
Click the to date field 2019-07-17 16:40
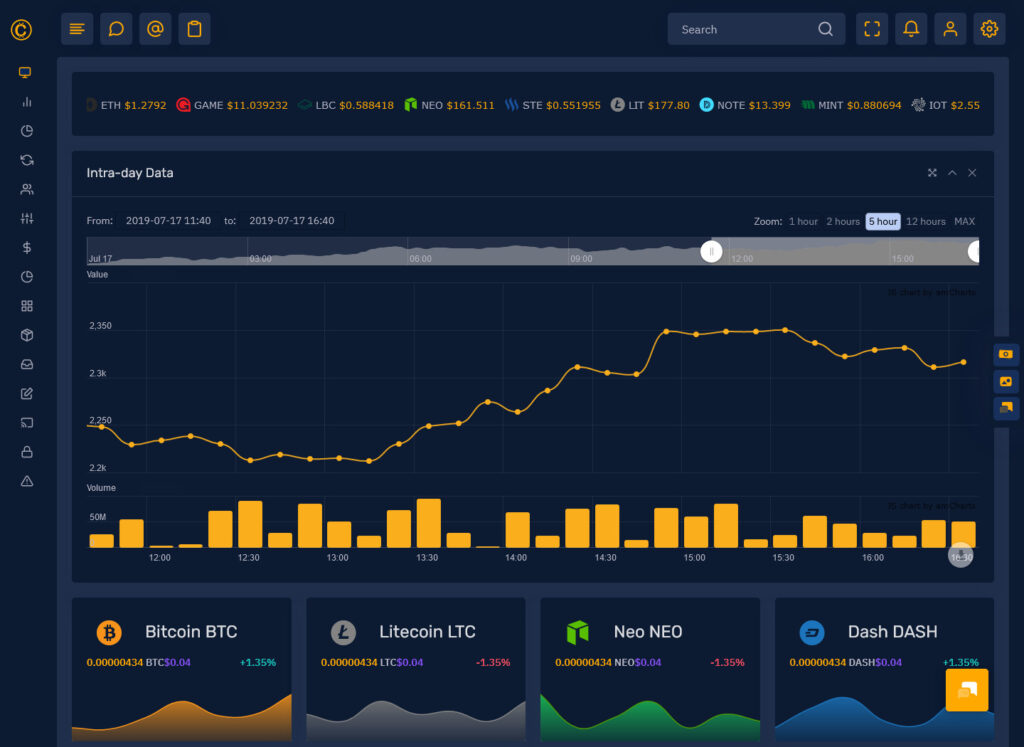coord(292,221)
